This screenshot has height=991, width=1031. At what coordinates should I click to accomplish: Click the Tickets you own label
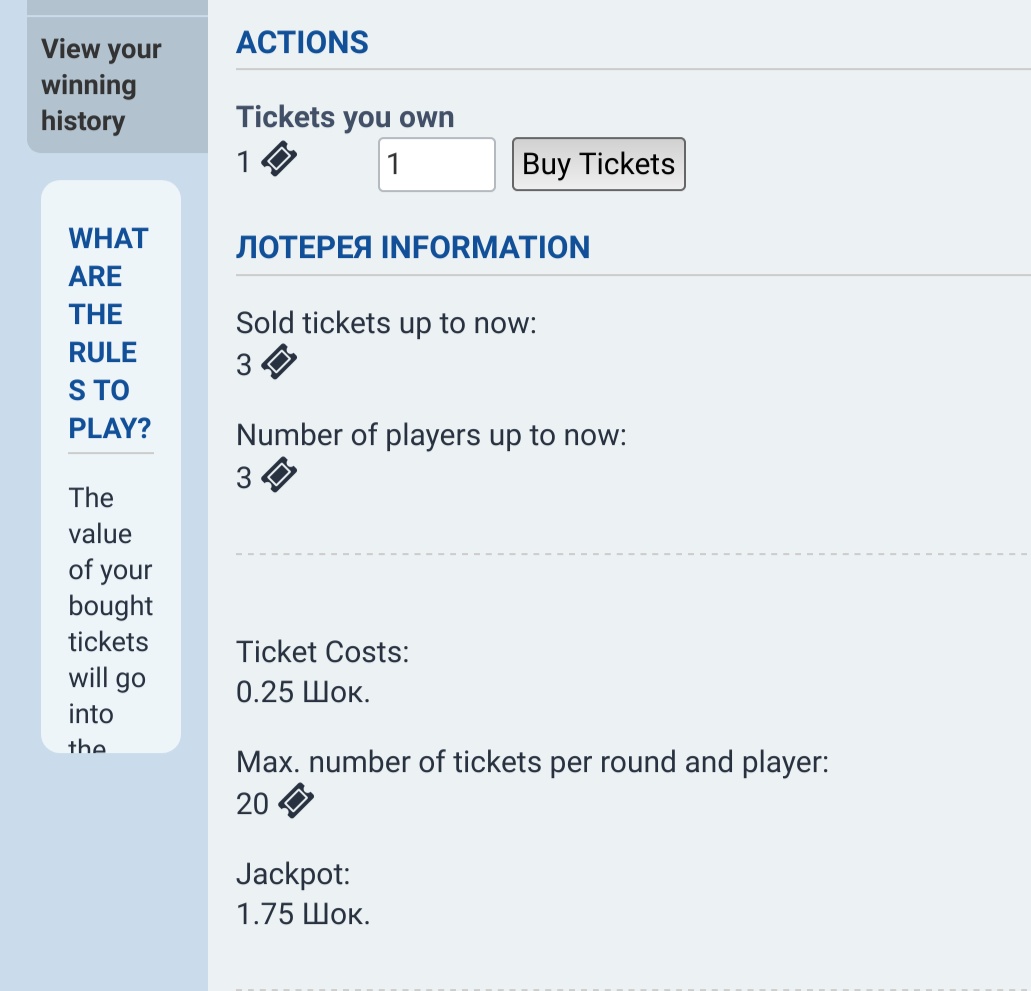point(345,117)
